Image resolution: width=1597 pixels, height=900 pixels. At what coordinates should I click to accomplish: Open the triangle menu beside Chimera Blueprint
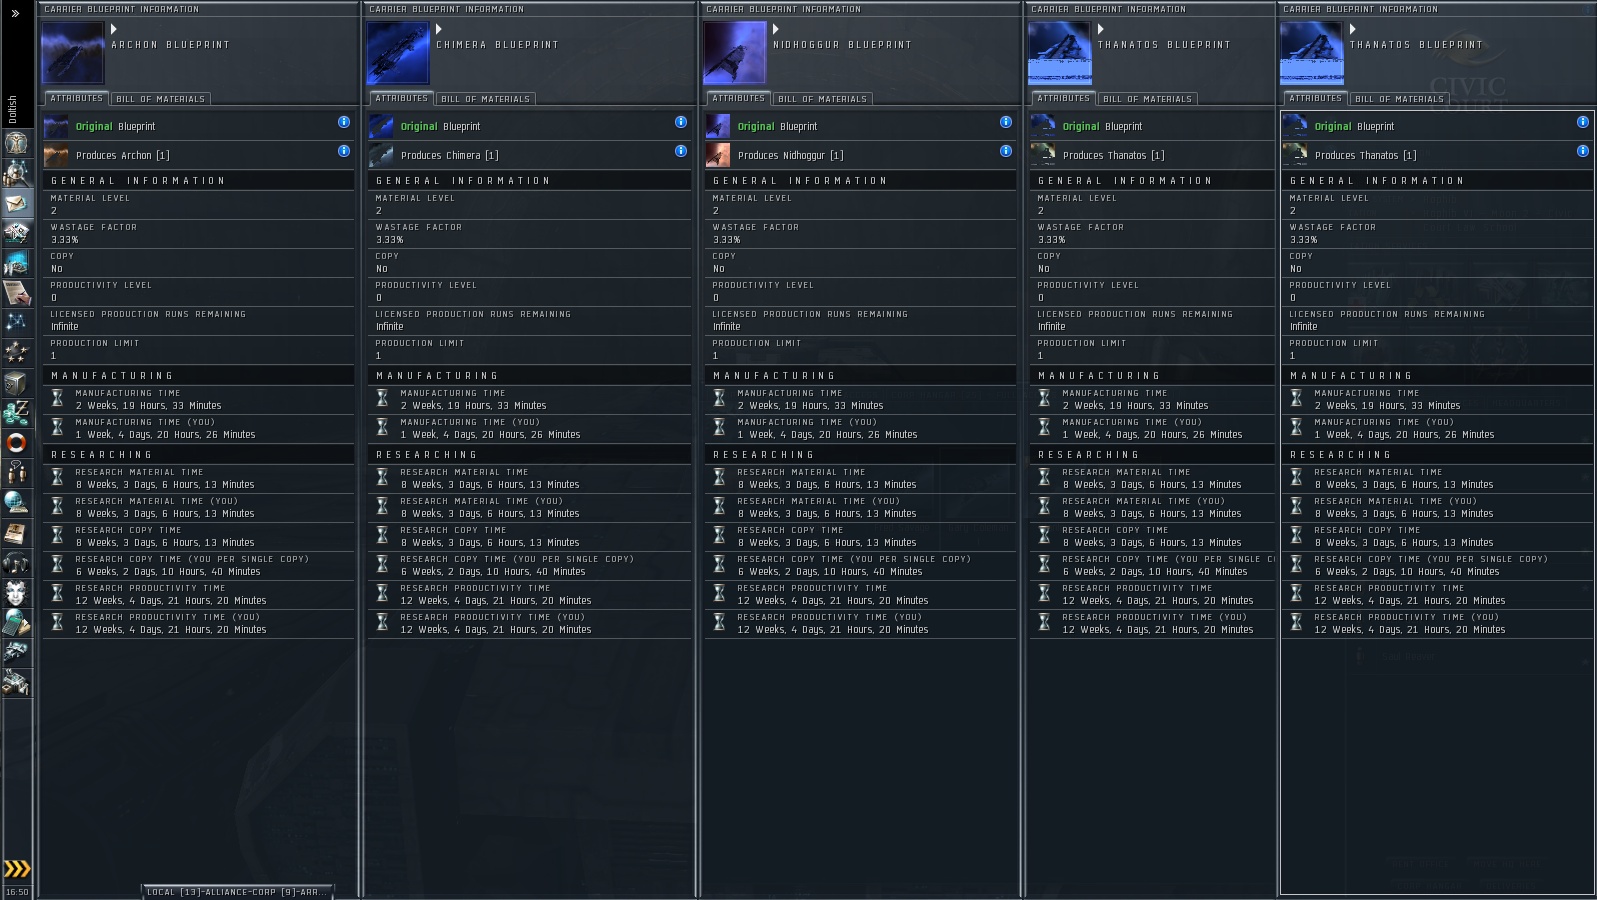point(439,29)
